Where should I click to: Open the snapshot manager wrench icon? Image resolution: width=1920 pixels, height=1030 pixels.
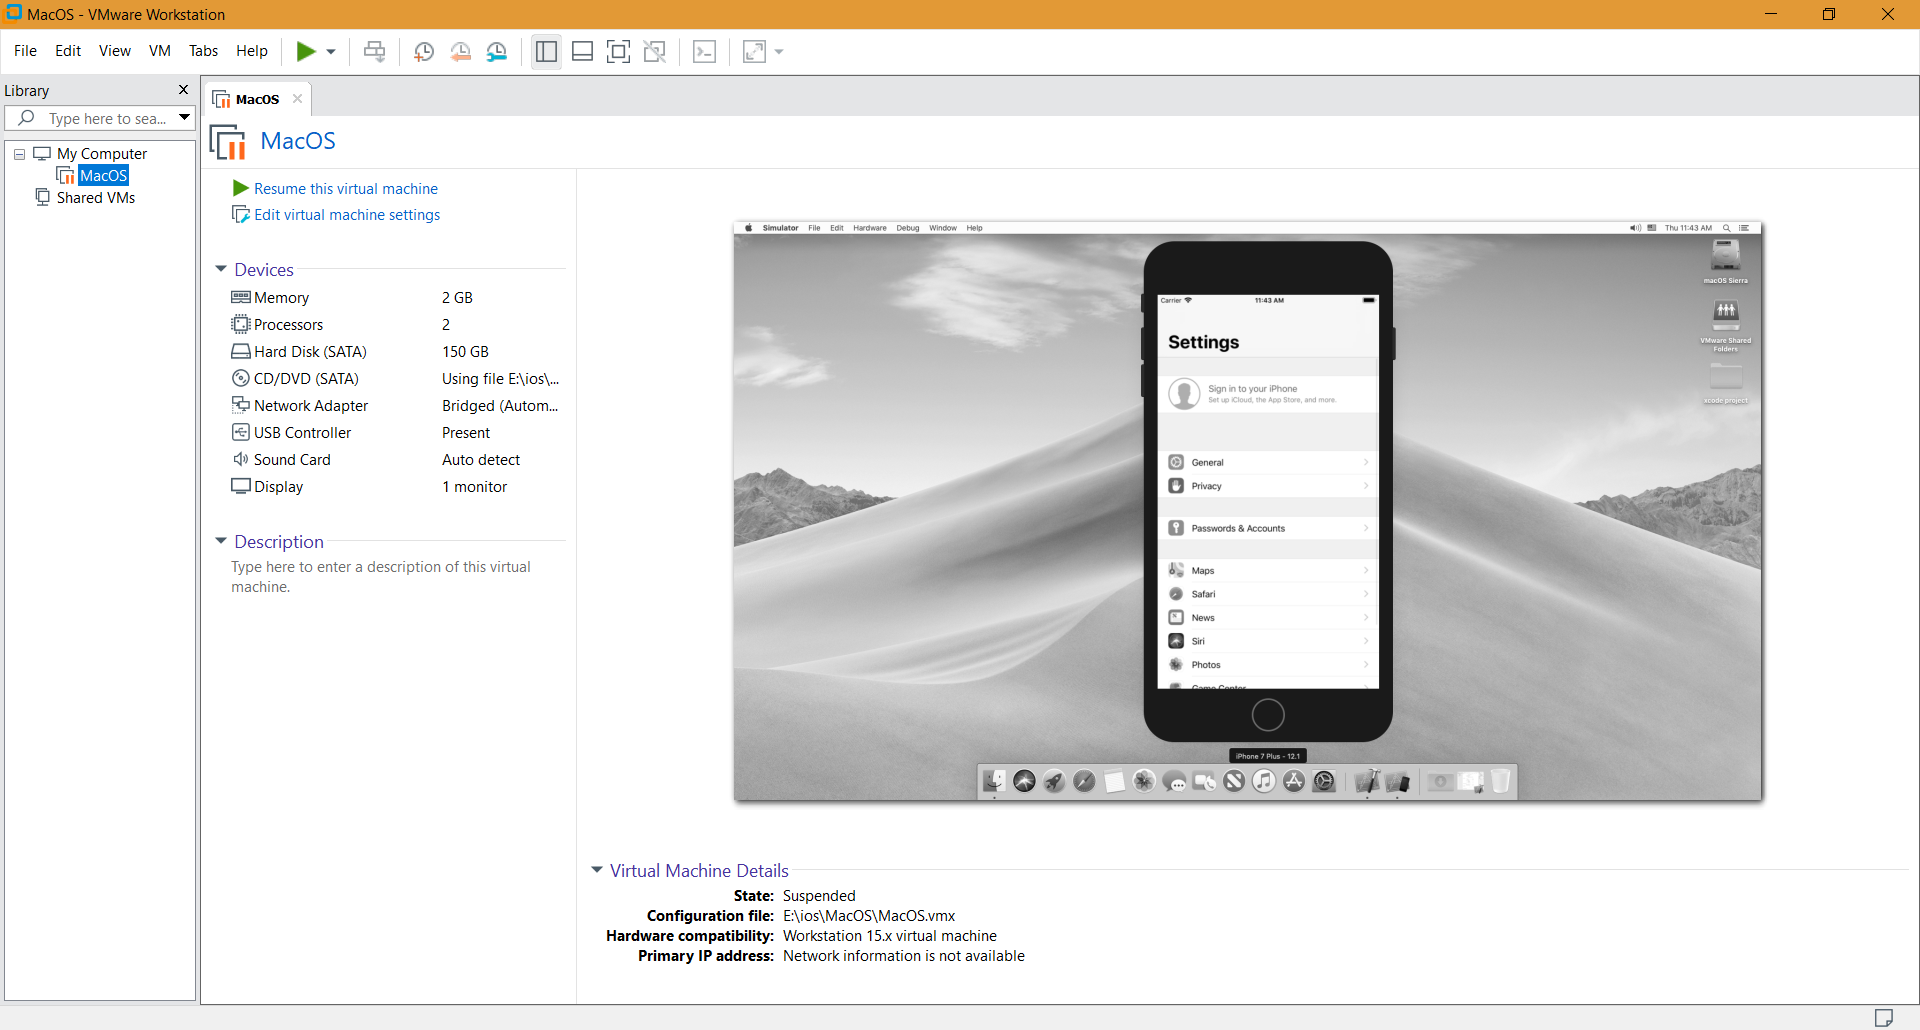497,52
